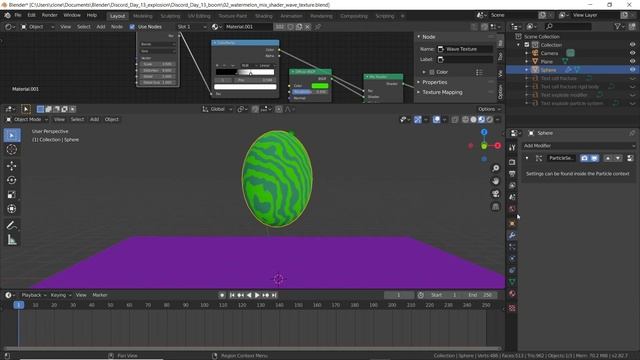The width and height of the screenshot is (640, 360).
Task: Toggle visibility eye of Collection in outliner
Action: coord(632,45)
